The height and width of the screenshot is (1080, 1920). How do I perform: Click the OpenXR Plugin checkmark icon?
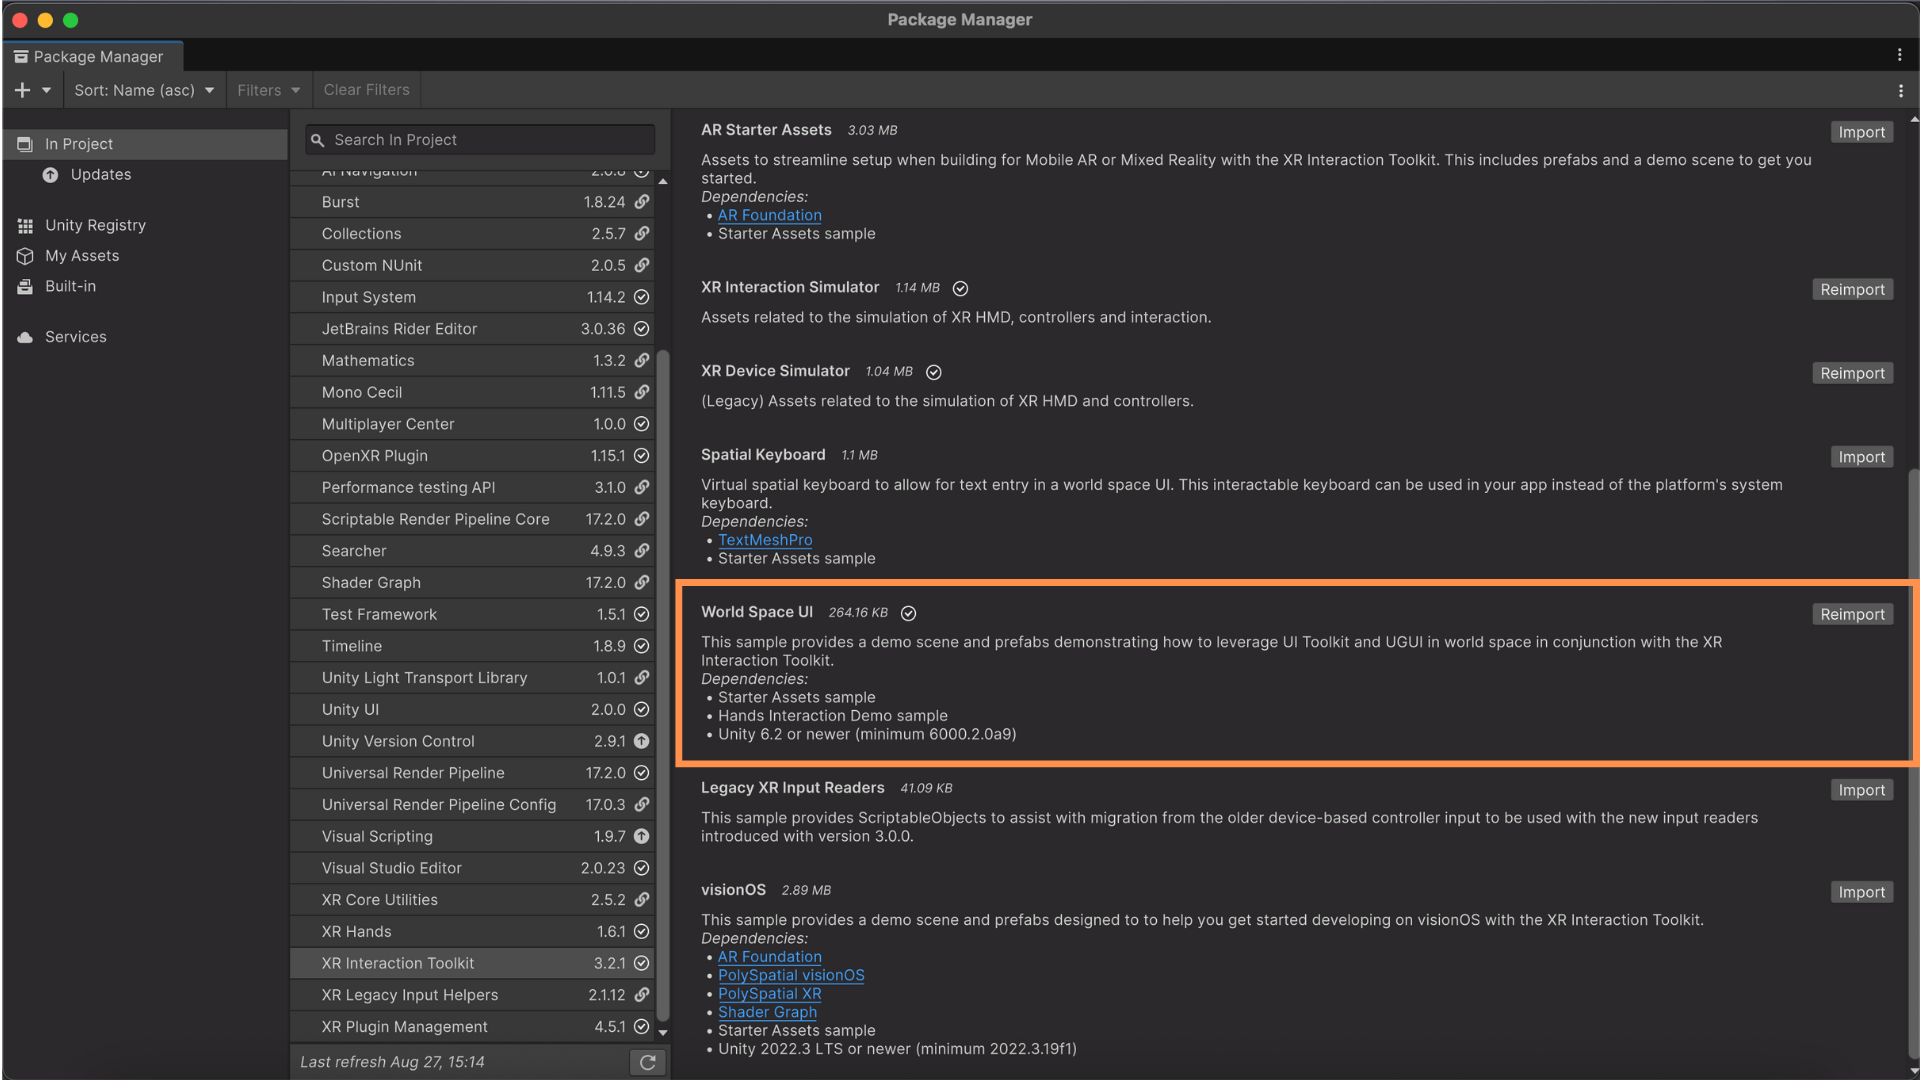(642, 456)
